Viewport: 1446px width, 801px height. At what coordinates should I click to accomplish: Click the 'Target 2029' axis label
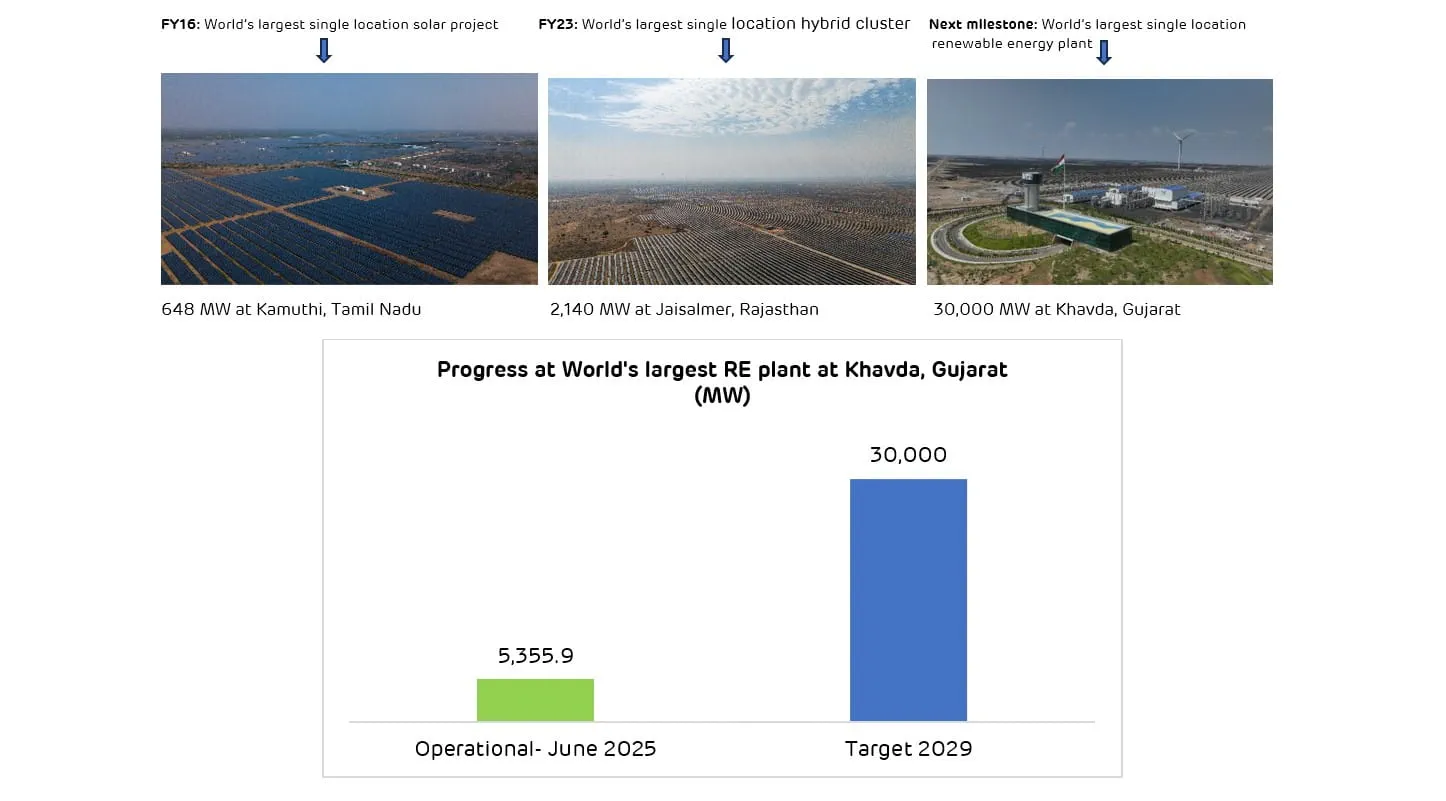[x=908, y=749]
